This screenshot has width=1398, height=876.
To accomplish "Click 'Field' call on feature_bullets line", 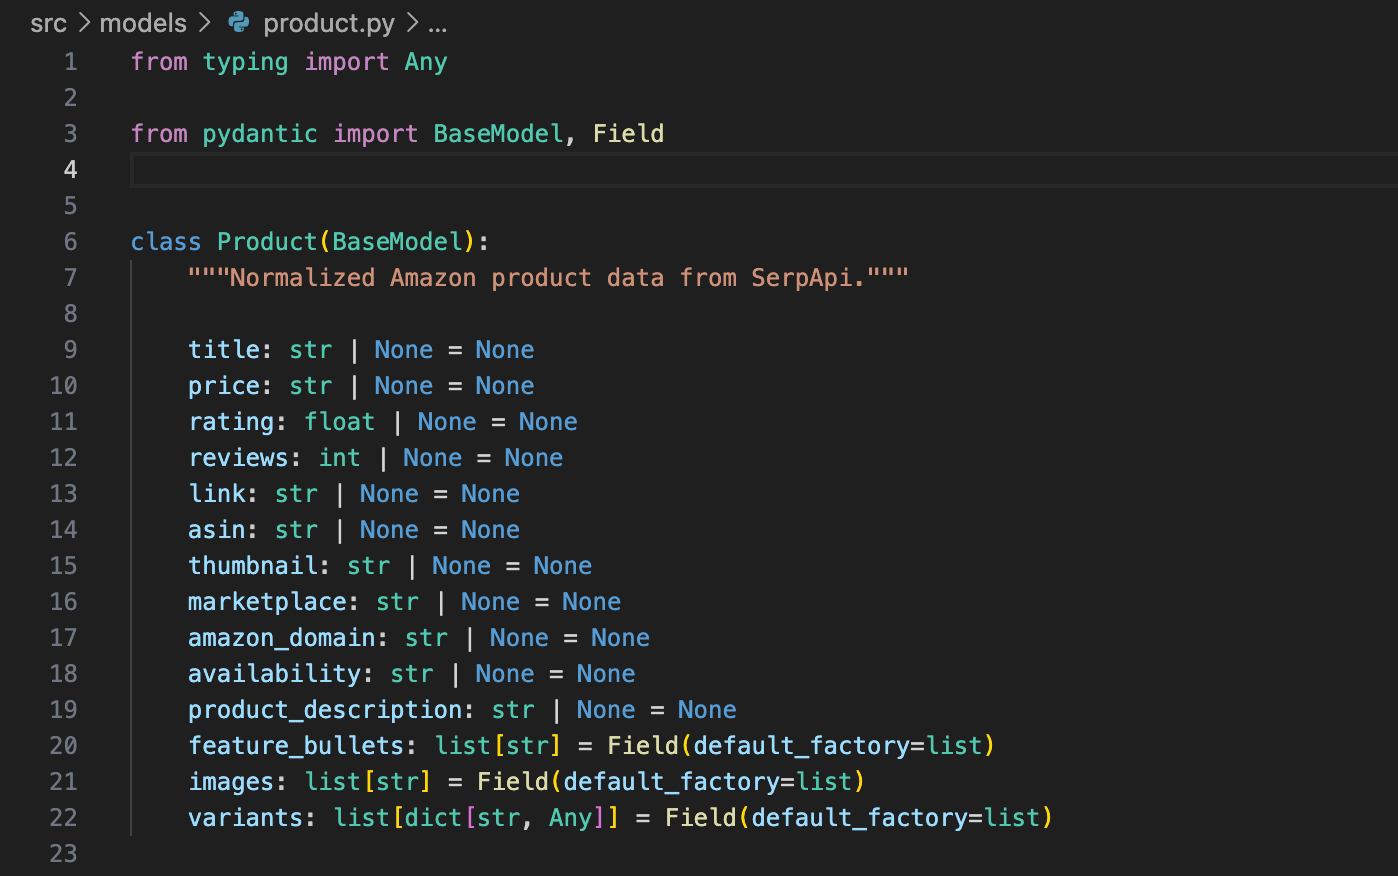I will click(643, 746).
